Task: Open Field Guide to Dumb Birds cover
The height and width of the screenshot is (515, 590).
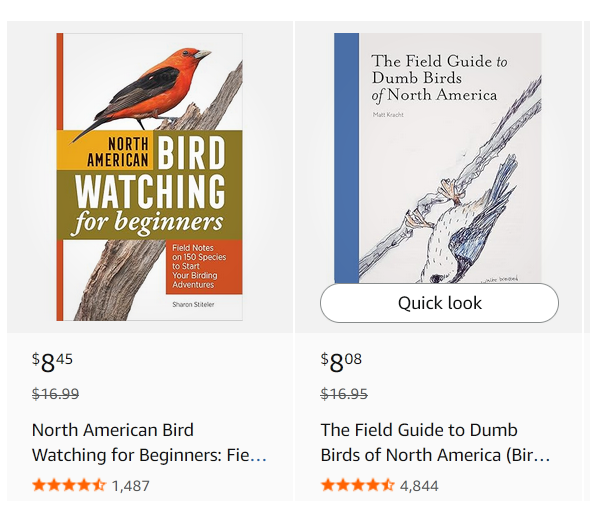Action: (438, 158)
